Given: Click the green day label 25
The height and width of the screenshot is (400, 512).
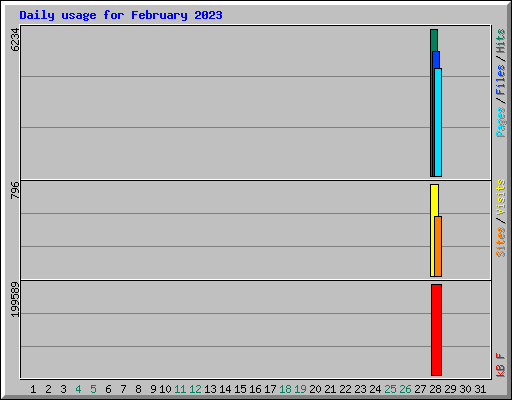Looking at the screenshot, I should coord(390,389).
